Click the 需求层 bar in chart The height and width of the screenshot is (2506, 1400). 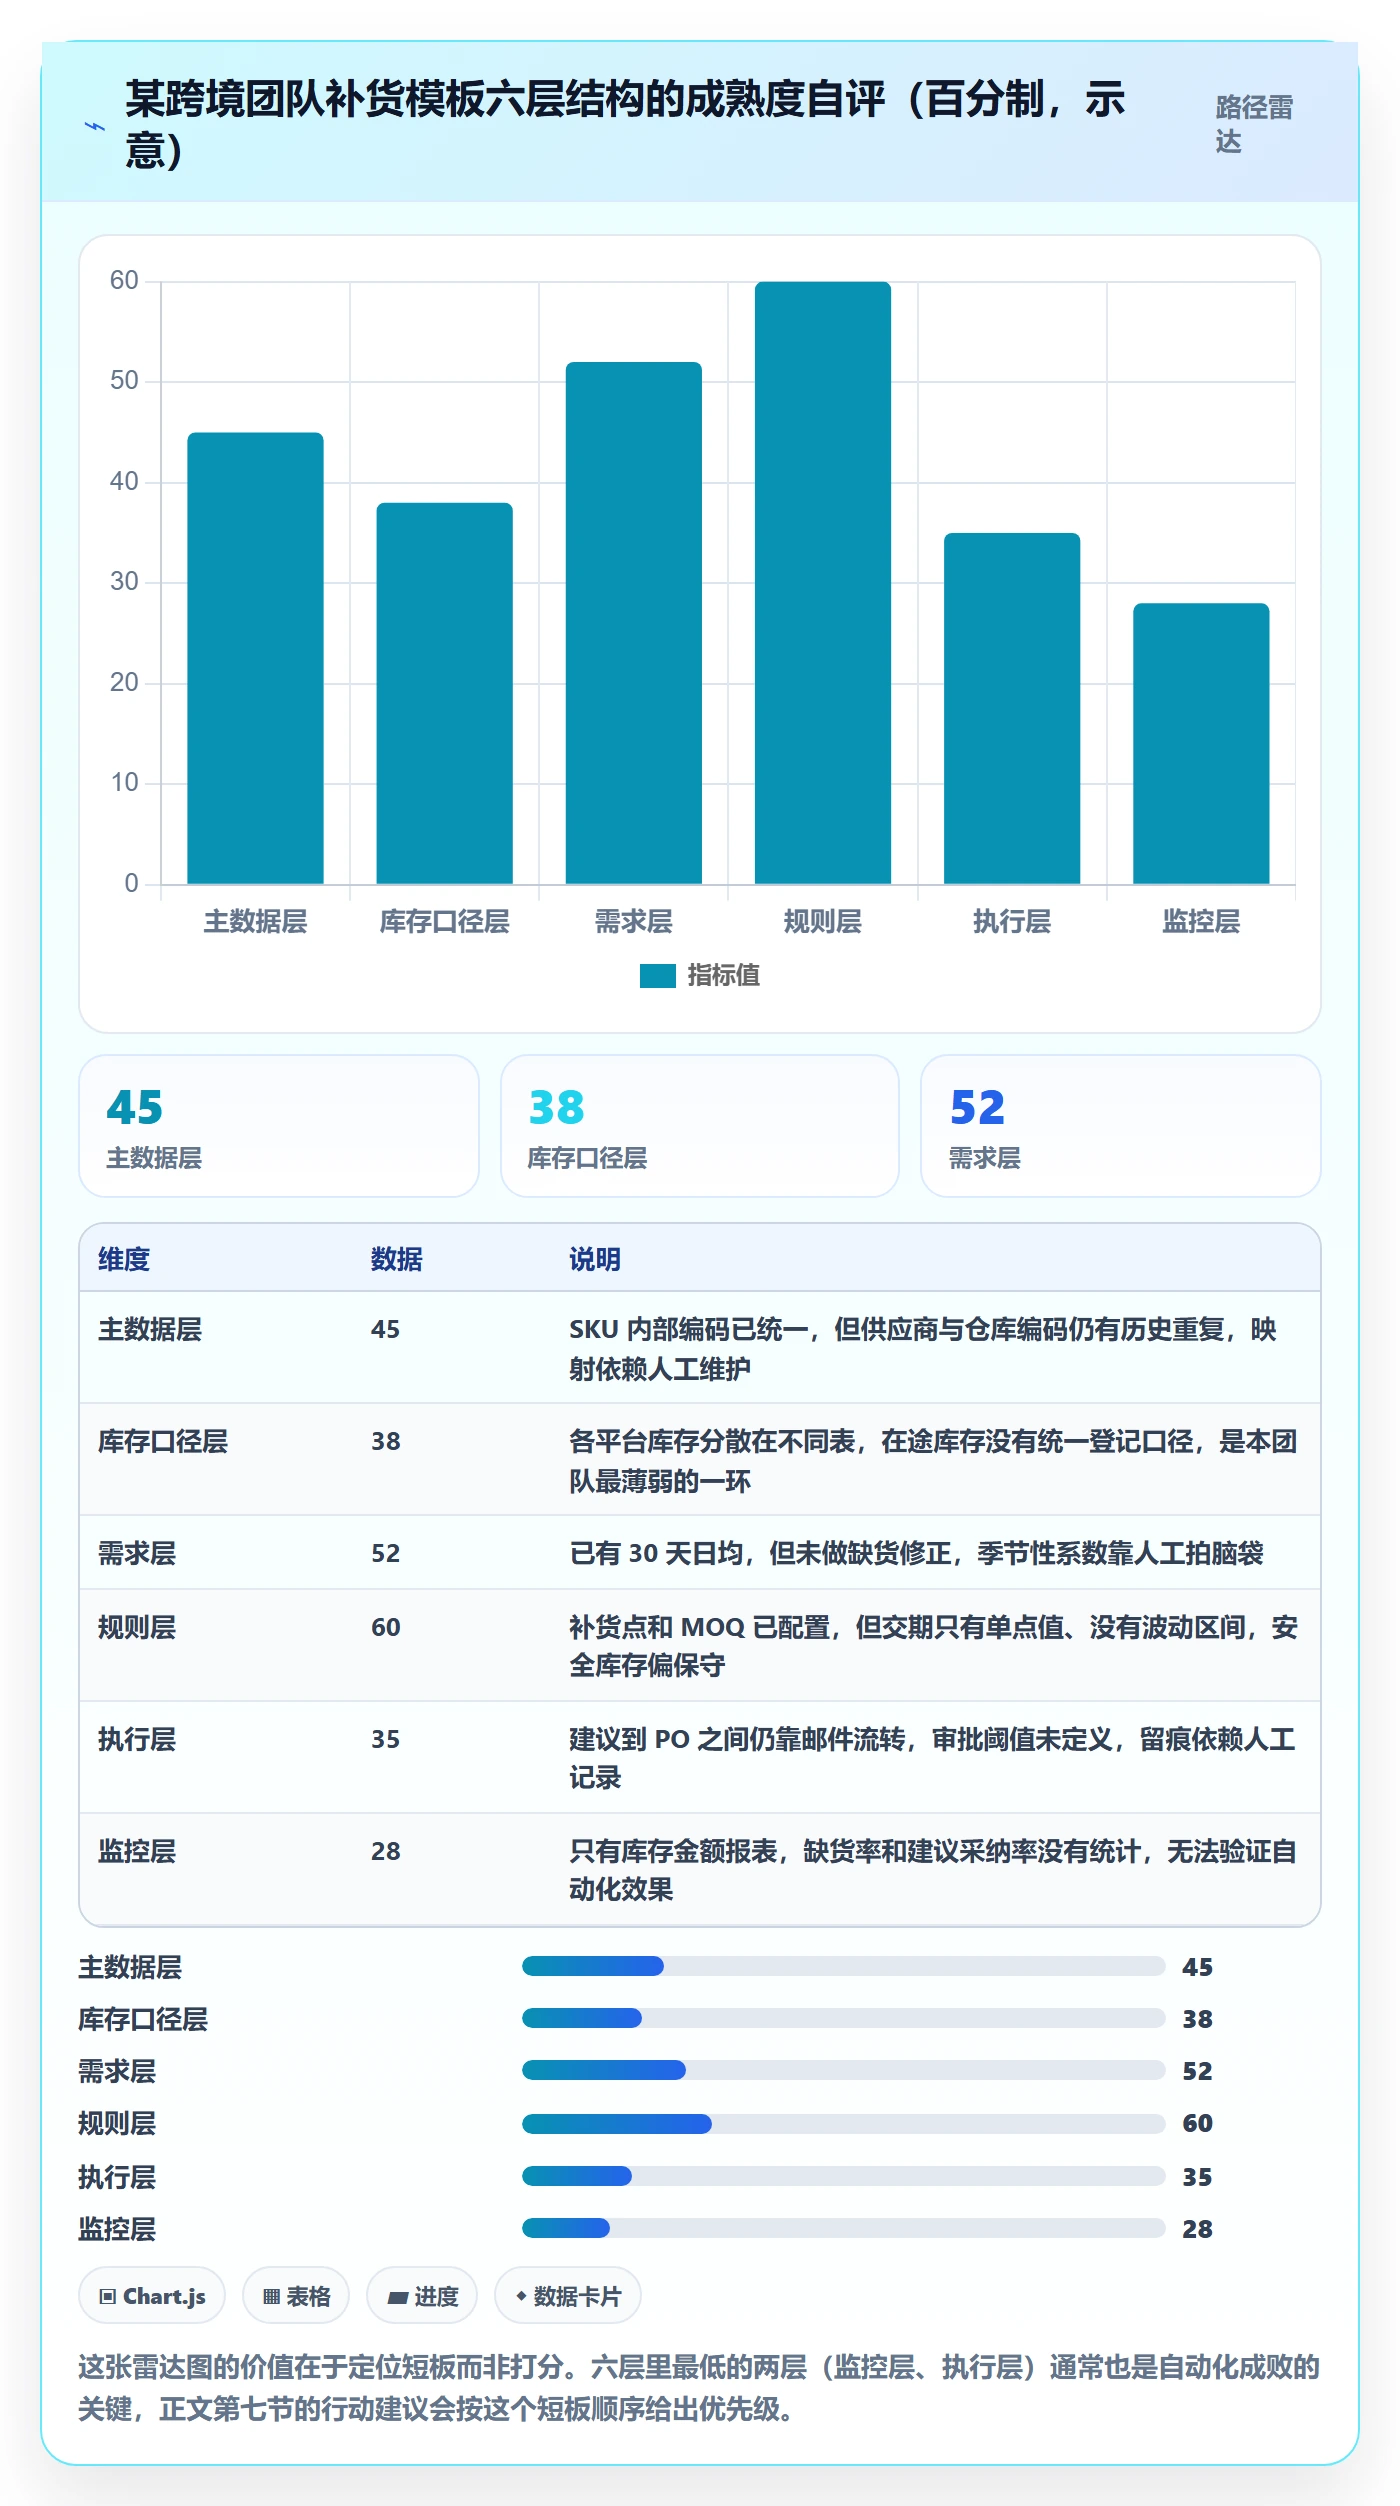(634, 623)
